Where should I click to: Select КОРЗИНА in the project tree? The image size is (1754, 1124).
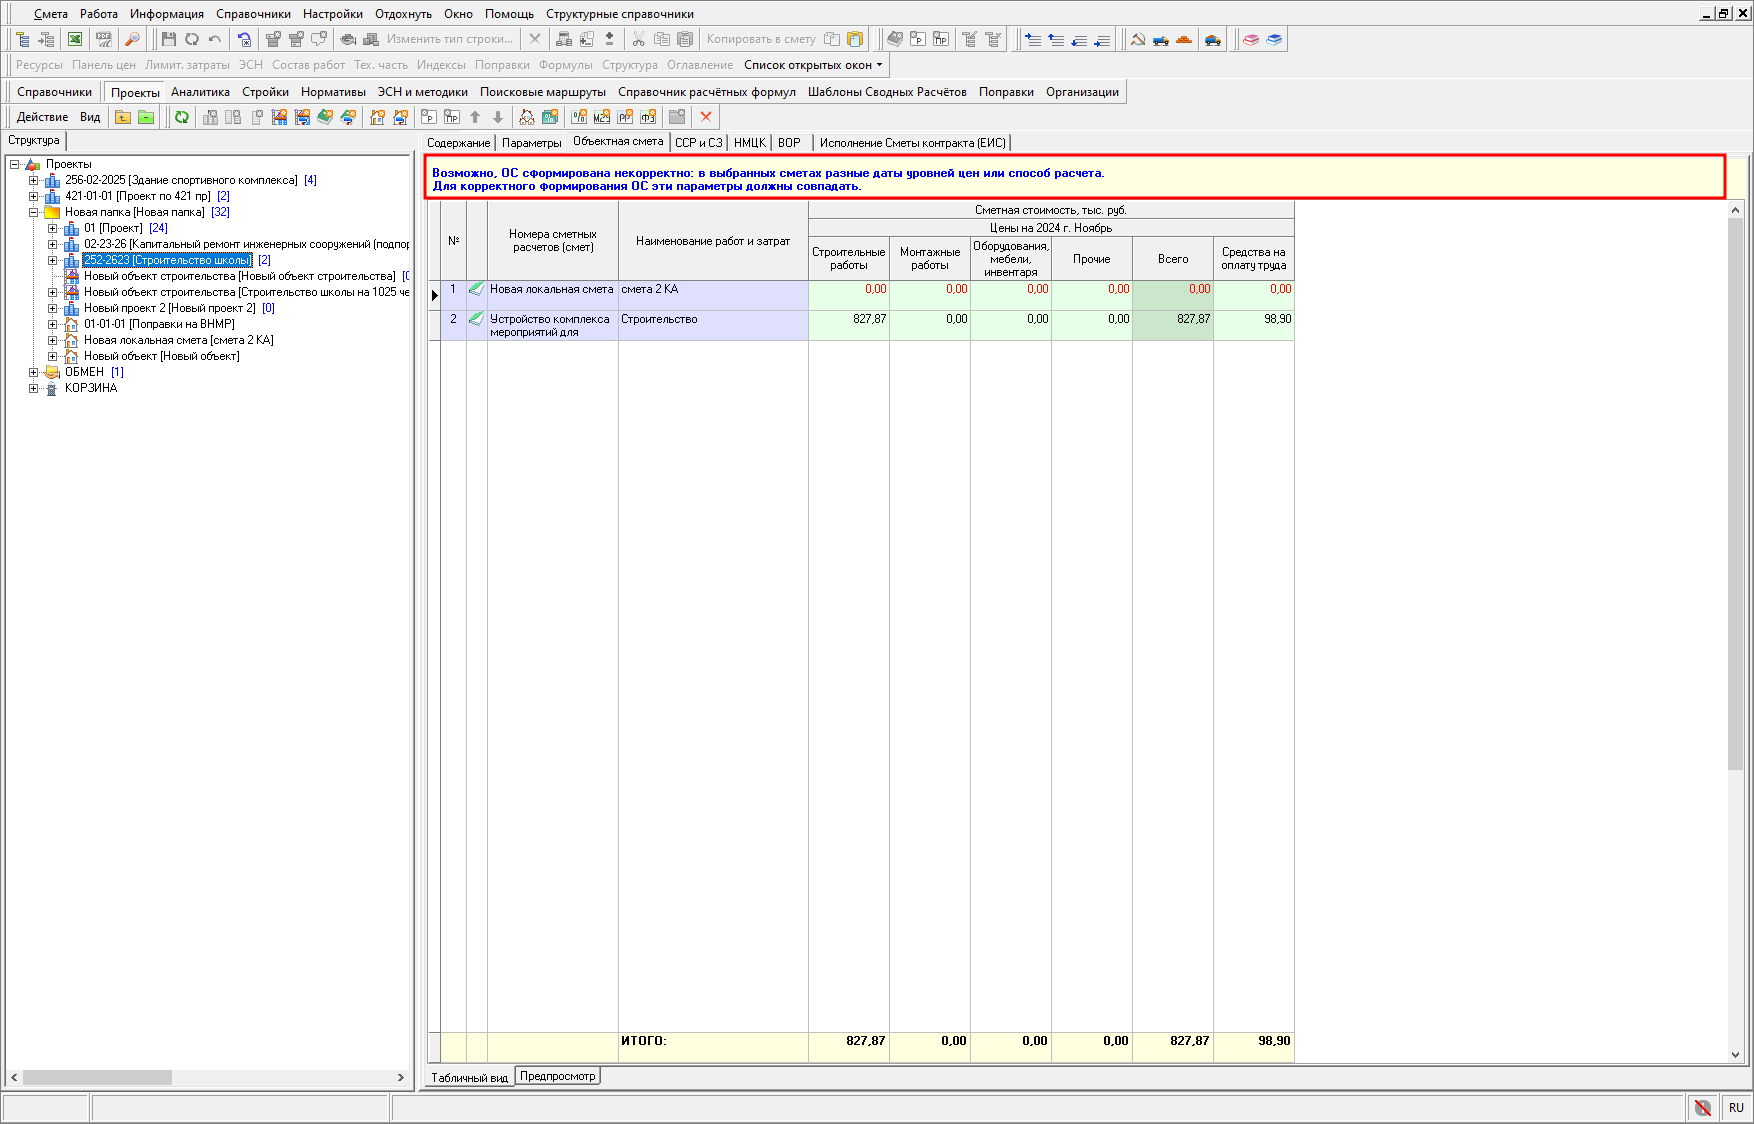pyautogui.click(x=91, y=388)
